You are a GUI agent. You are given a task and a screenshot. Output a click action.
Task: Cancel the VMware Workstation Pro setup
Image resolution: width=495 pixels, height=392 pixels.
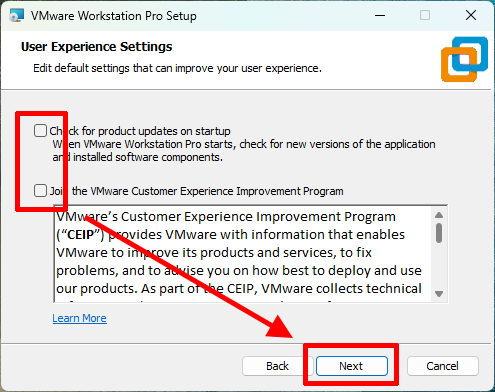(442, 366)
